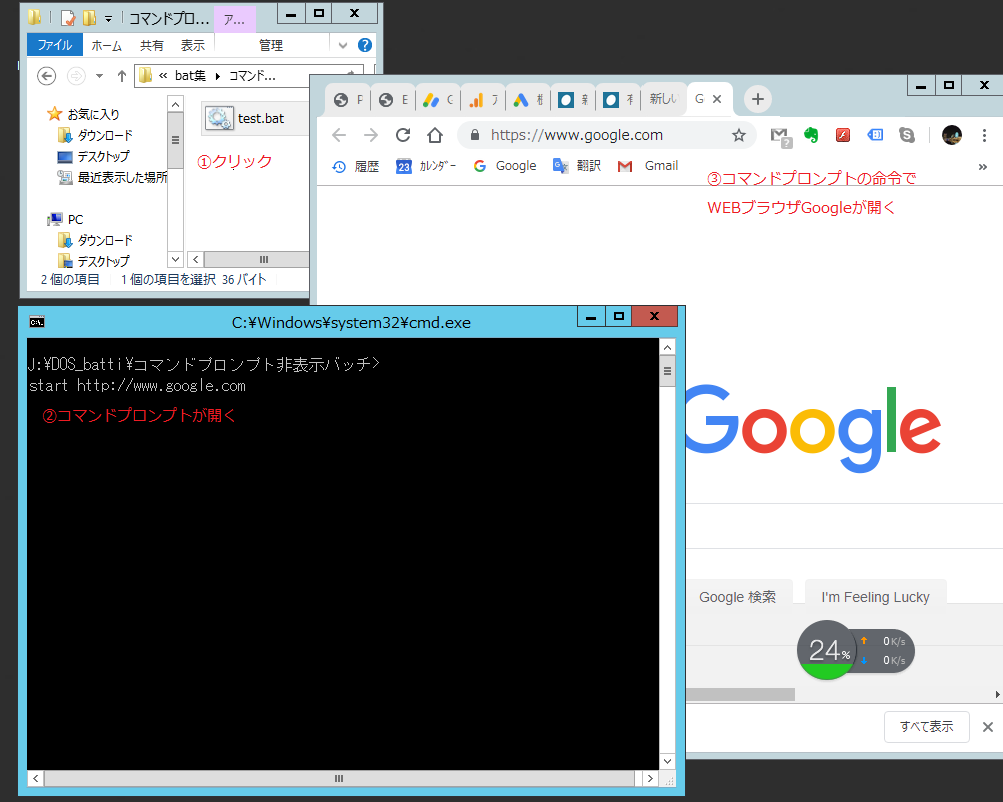Click Explorer back navigation arrow
The image size is (1003, 802).
[46, 76]
